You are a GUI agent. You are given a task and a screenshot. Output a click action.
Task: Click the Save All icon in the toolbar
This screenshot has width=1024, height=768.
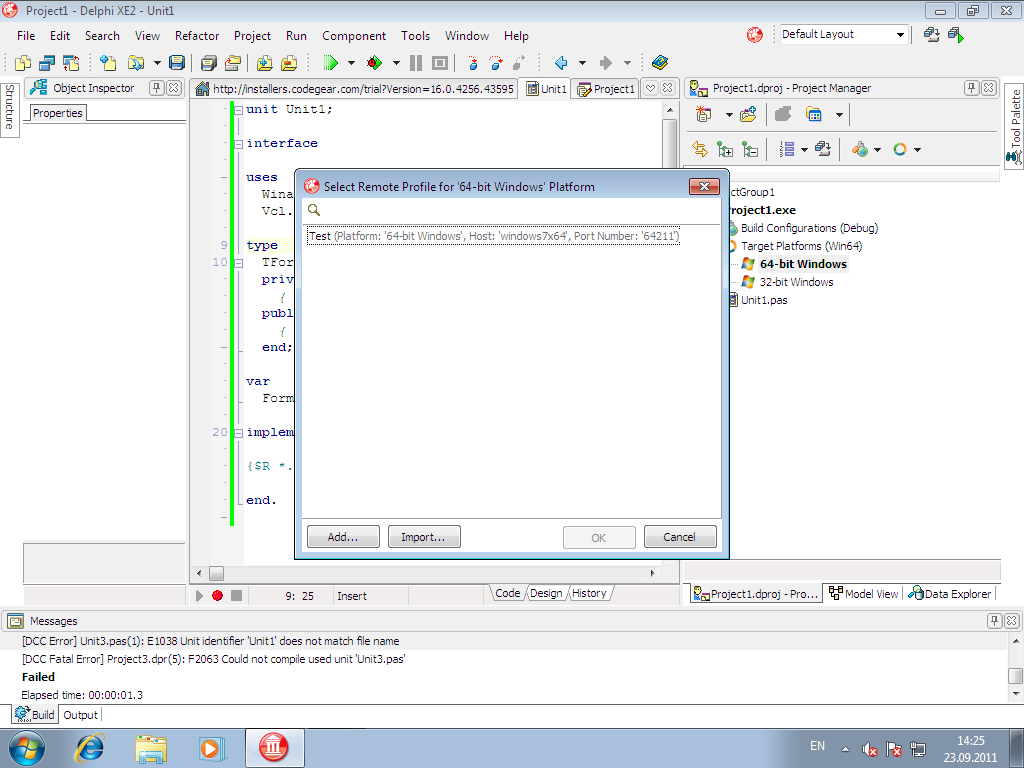point(208,63)
